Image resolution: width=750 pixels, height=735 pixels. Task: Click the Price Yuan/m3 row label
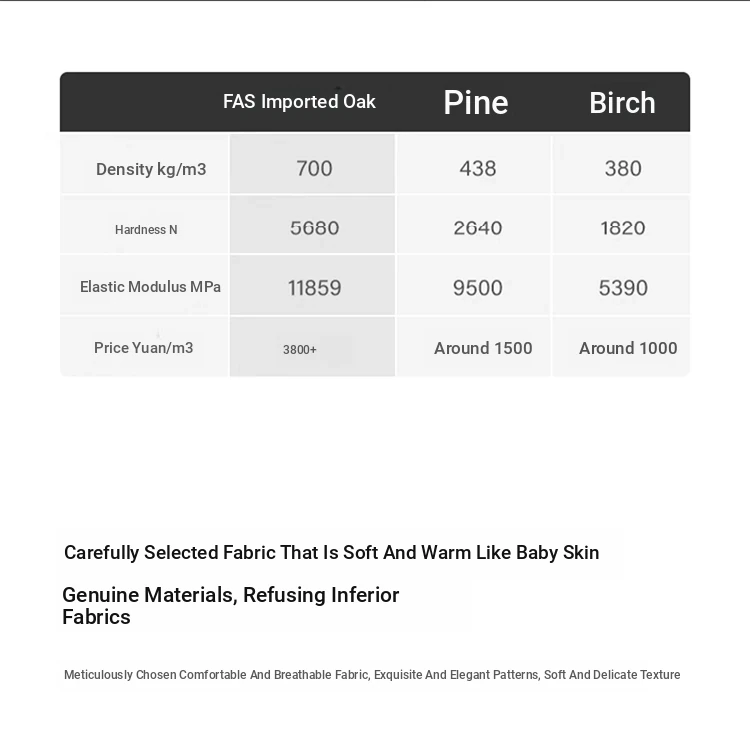[x=144, y=348]
